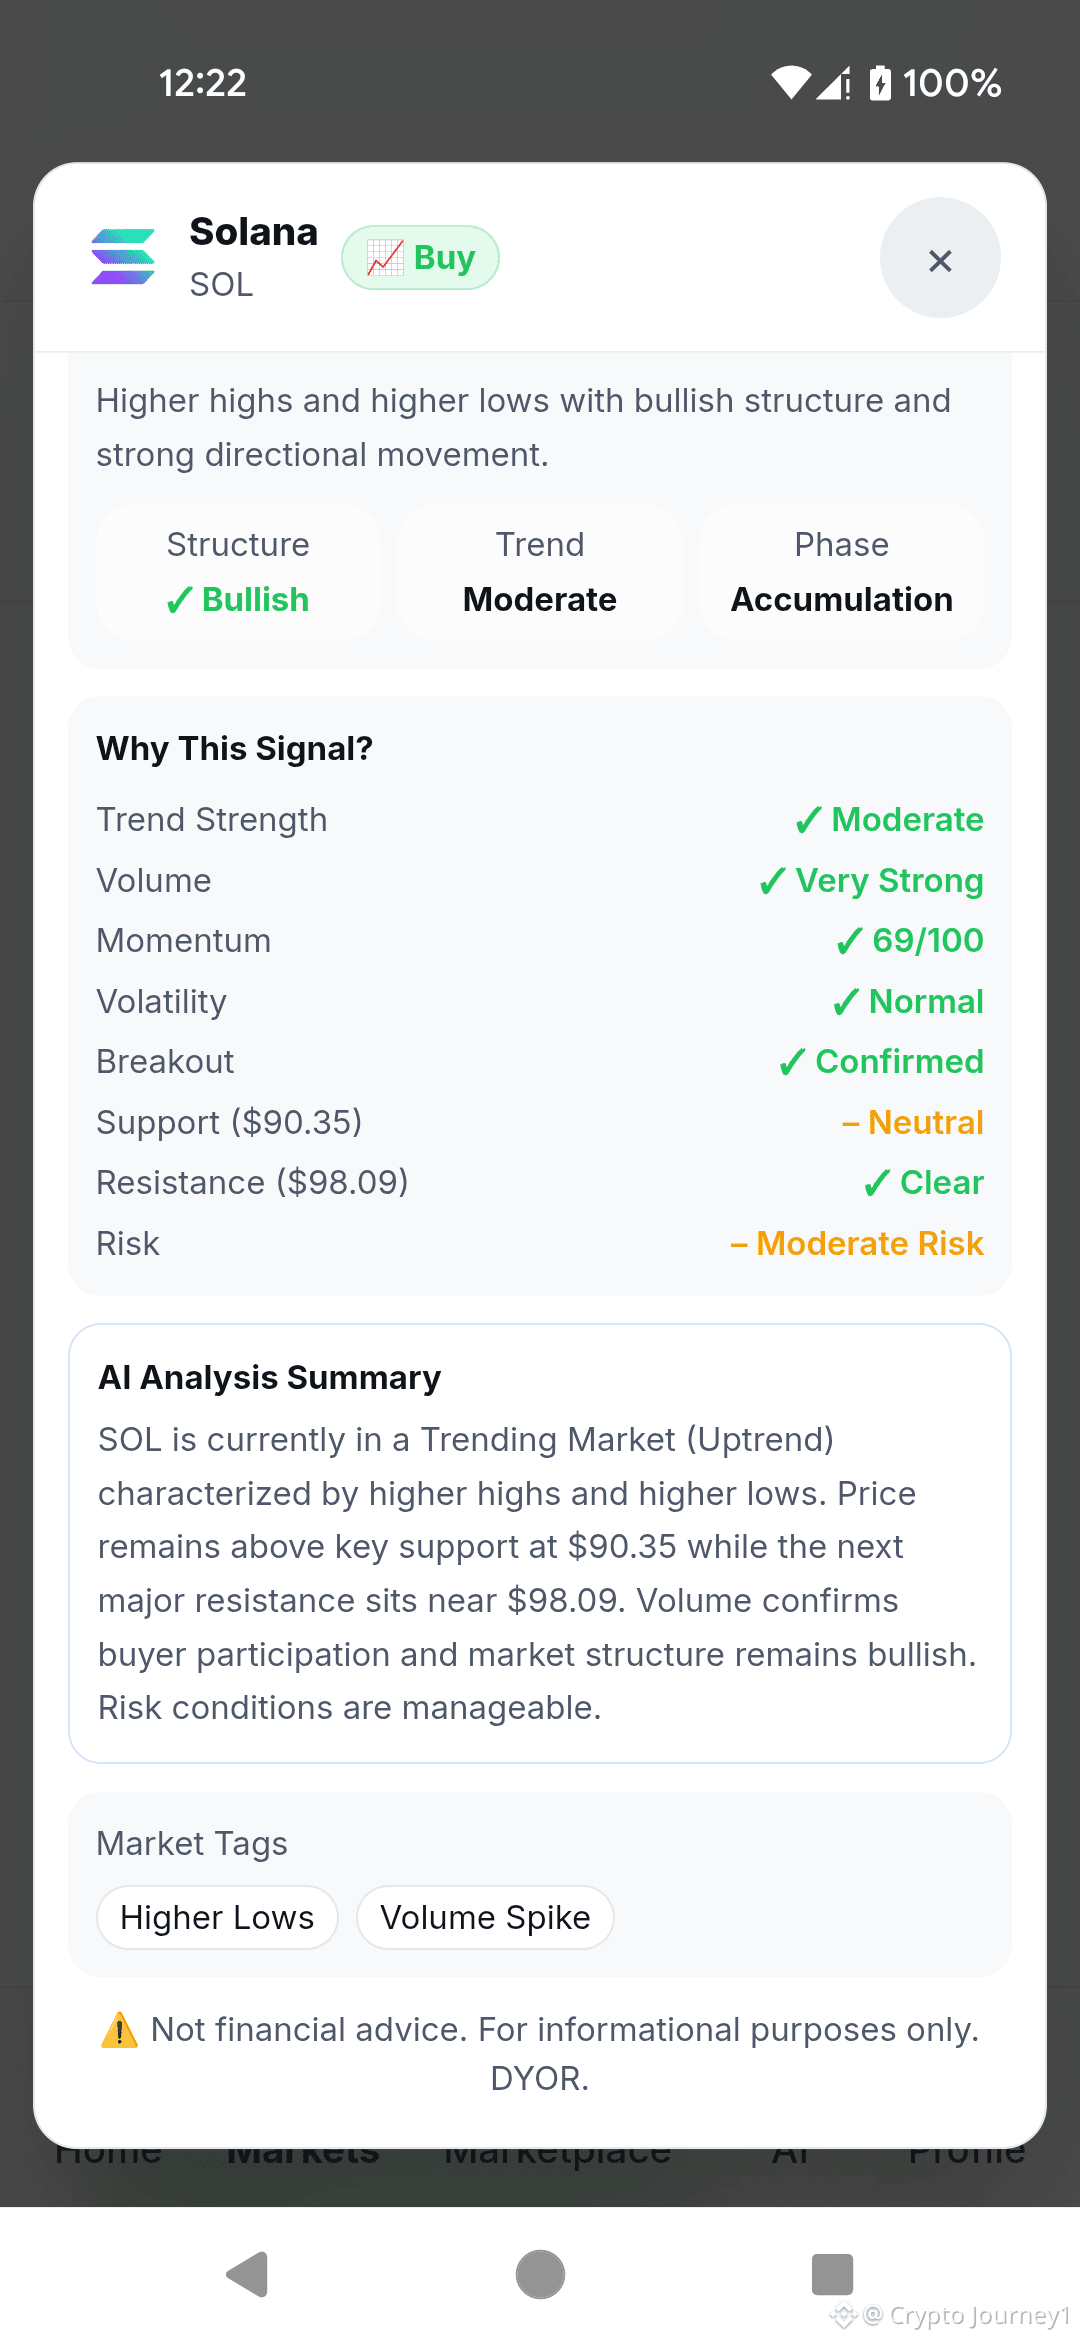The height and width of the screenshot is (2340, 1080).
Task: Tap the Phase Accumulation card
Action: [842, 572]
